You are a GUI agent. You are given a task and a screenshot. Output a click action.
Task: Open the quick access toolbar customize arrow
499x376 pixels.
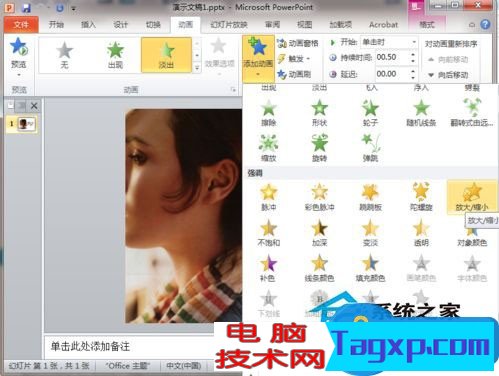coord(73,8)
